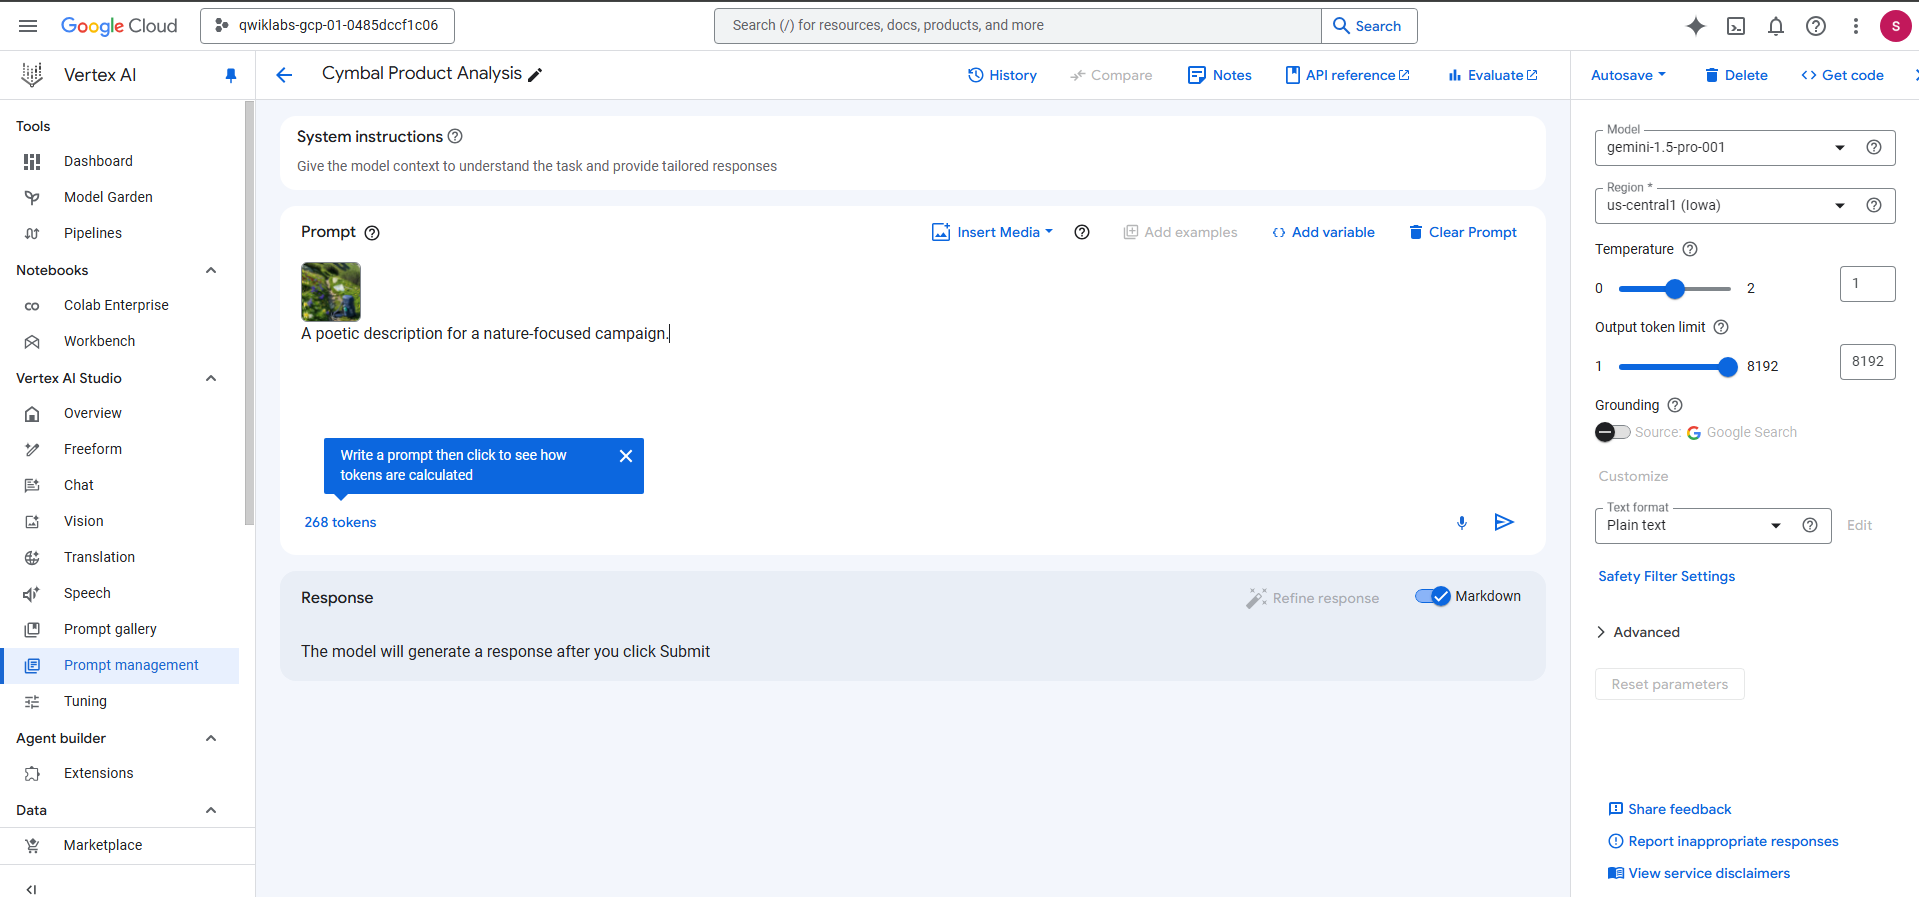Collapse the Data section

tap(211, 810)
